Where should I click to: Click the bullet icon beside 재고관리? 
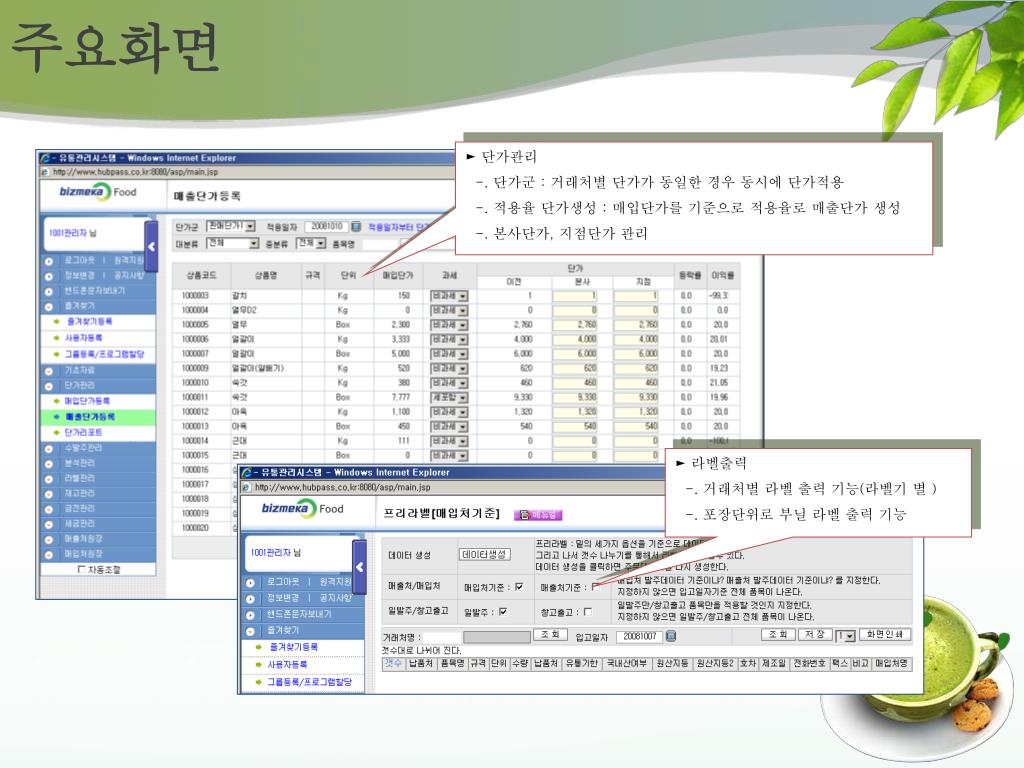(x=49, y=494)
